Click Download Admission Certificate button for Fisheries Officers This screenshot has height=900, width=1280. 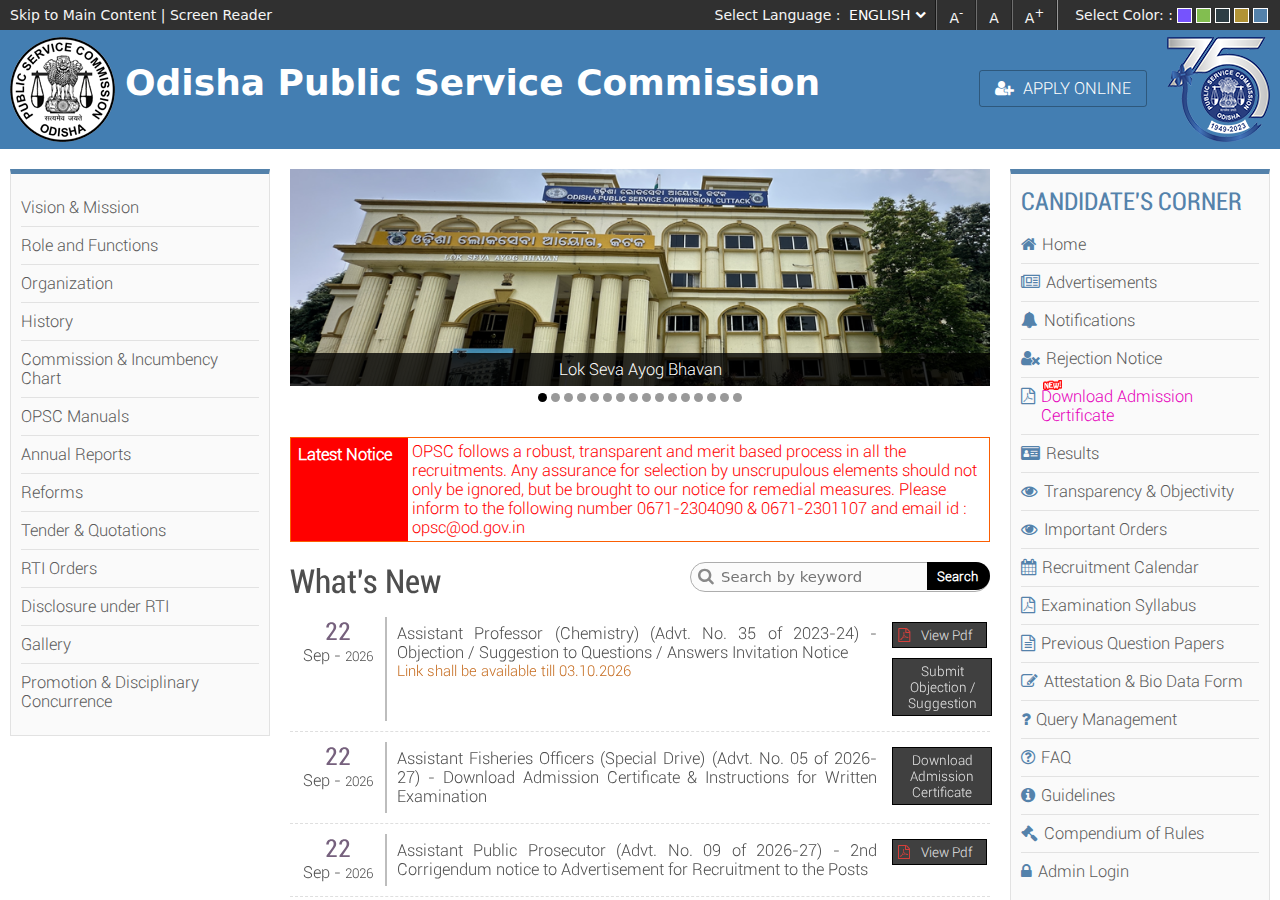pyautogui.click(x=942, y=776)
